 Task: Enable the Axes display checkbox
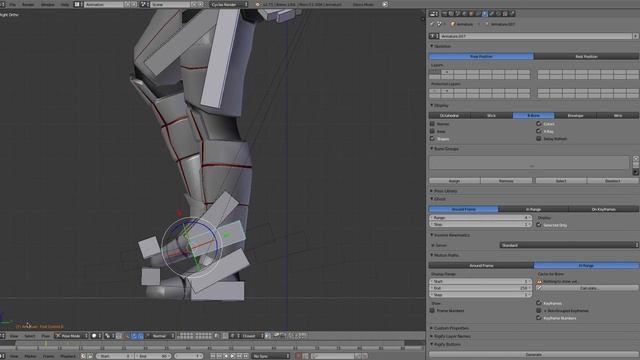pyautogui.click(x=432, y=131)
